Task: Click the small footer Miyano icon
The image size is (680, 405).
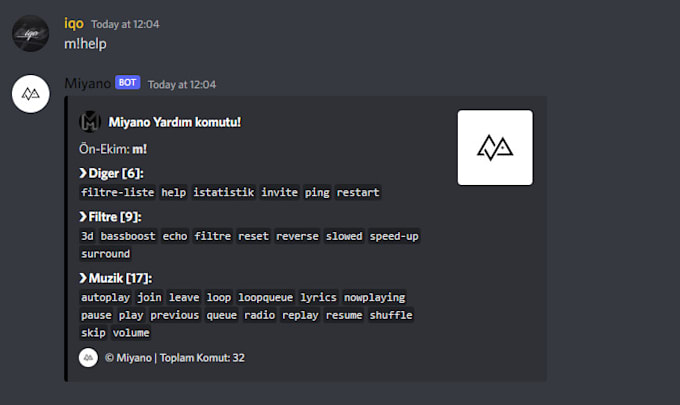Action: tap(88, 357)
